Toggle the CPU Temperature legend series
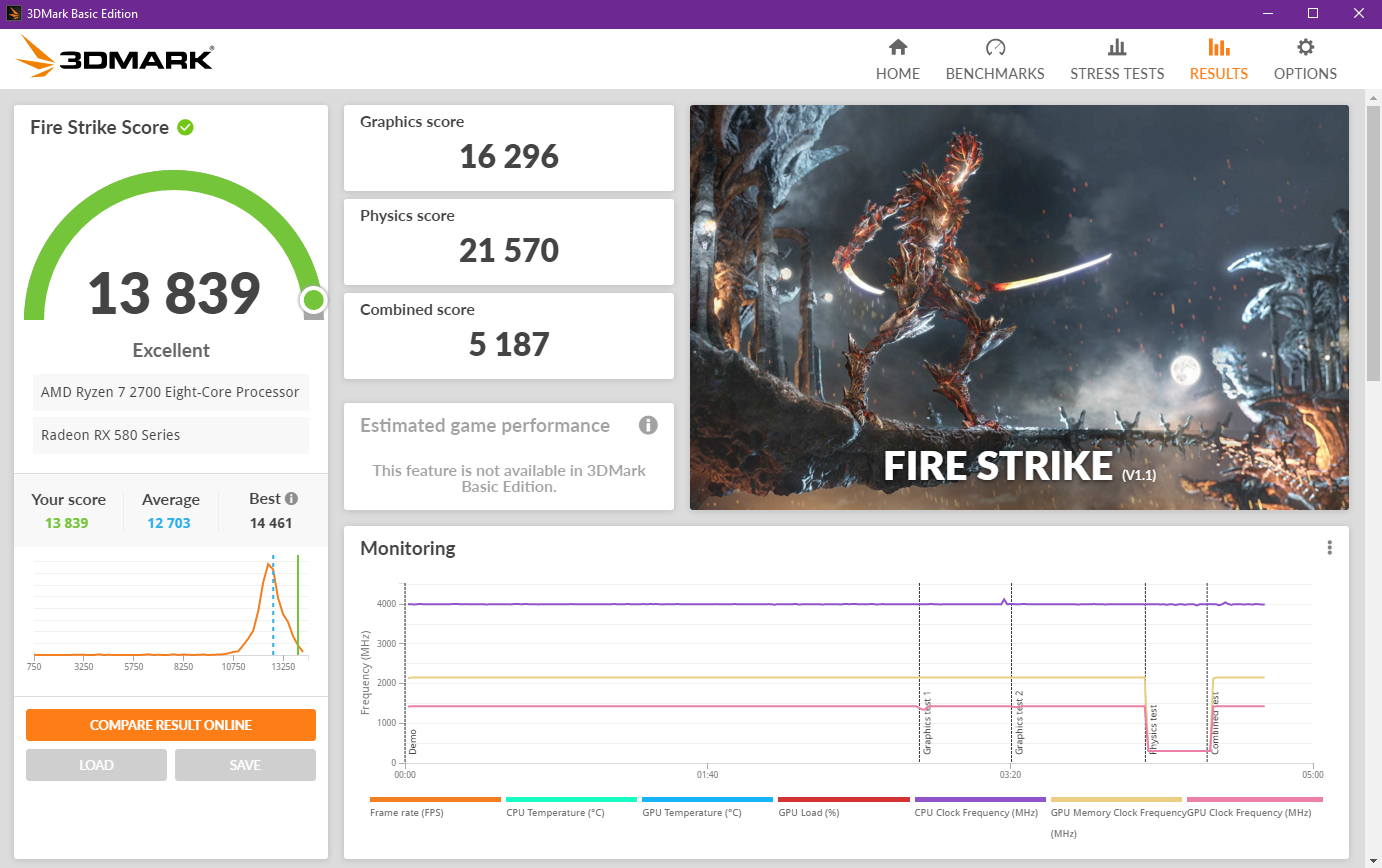1382x868 pixels. click(x=571, y=807)
